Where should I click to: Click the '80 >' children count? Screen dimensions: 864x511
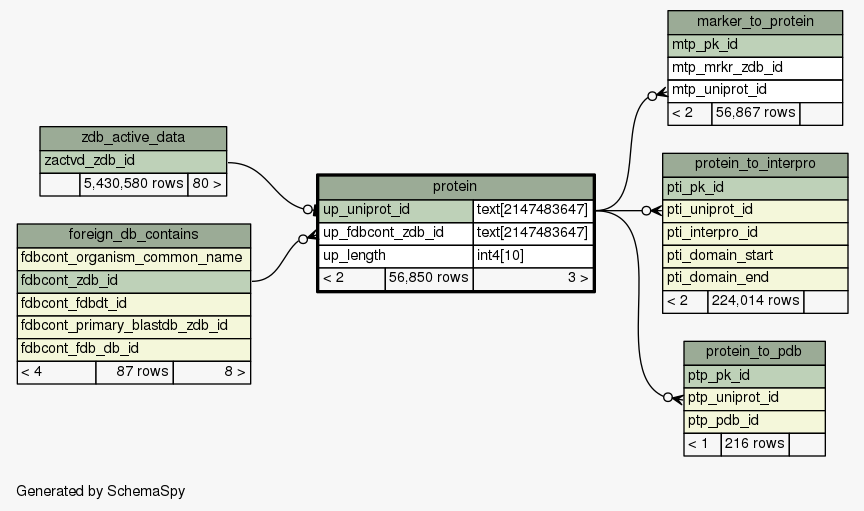pos(207,184)
